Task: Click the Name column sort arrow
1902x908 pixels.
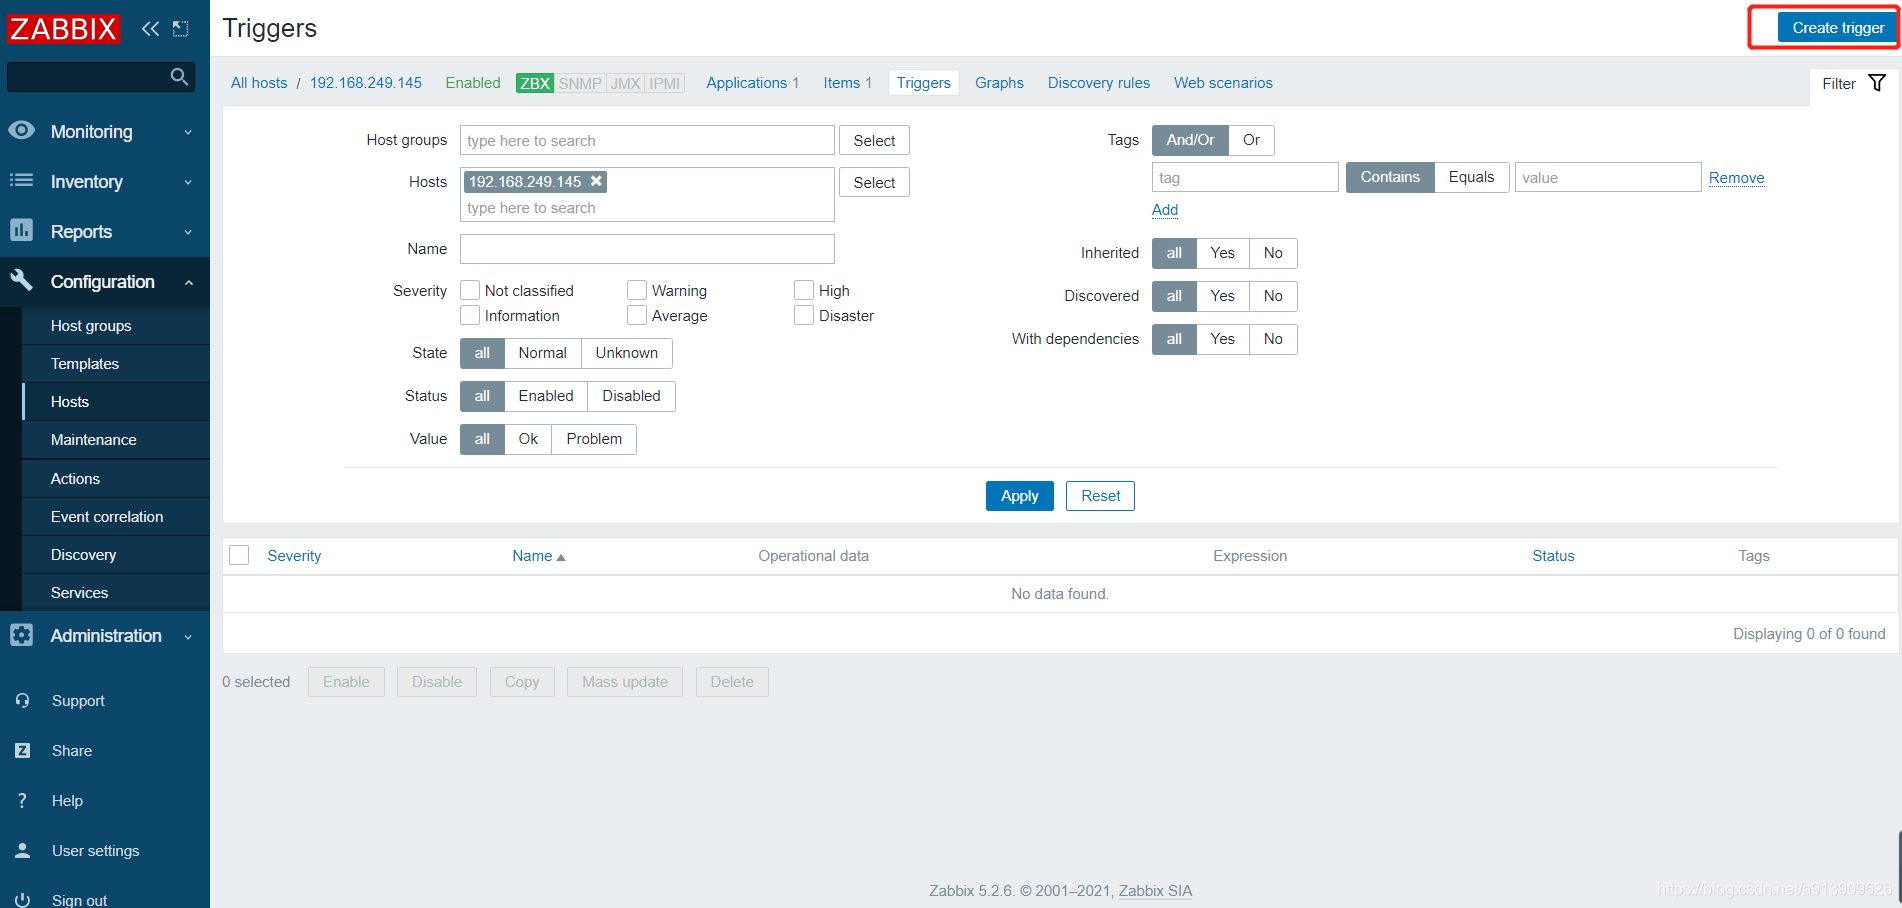Action: click(561, 557)
